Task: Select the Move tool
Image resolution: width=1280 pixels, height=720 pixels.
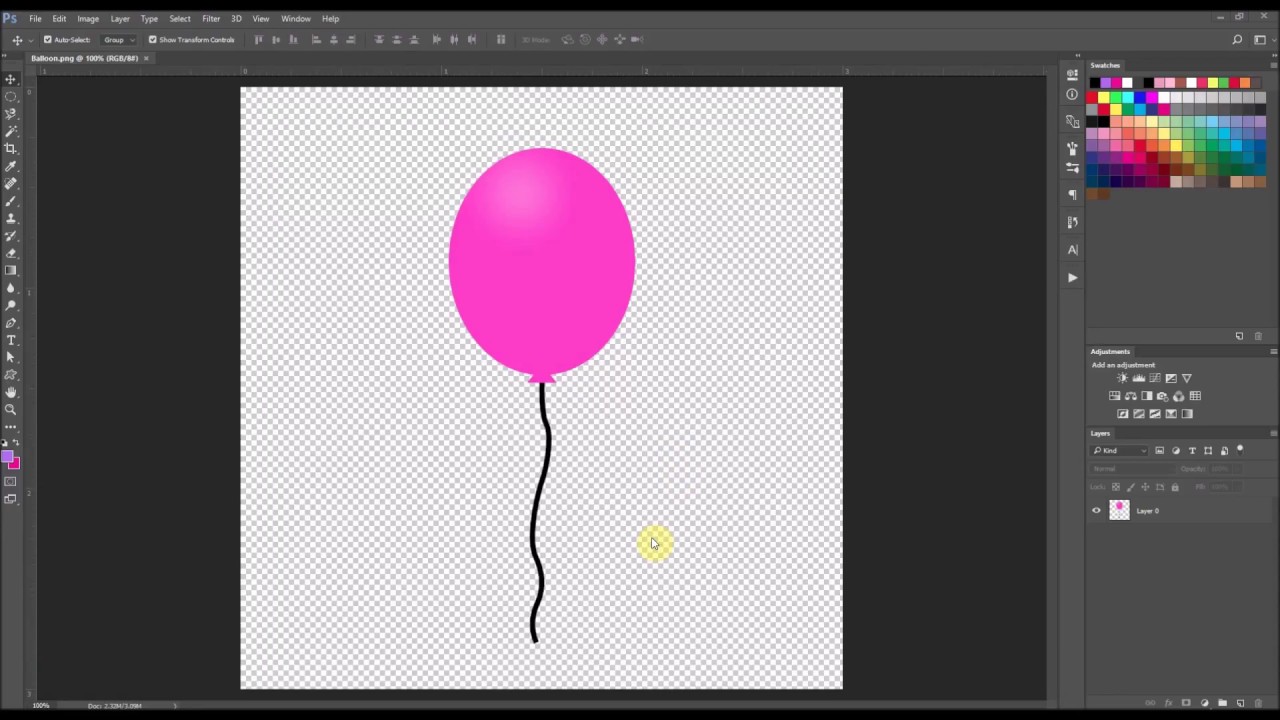Action: tap(11, 79)
